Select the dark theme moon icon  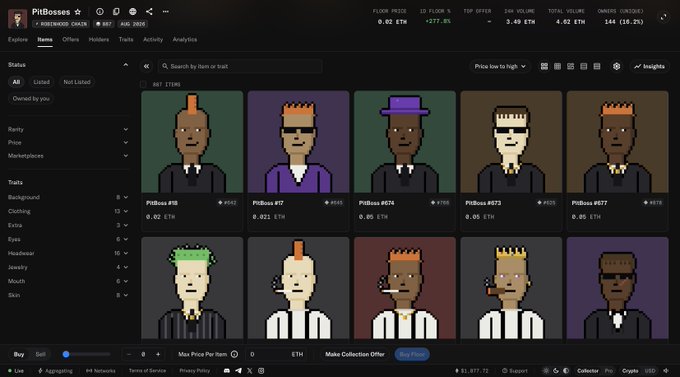pyautogui.click(x=556, y=371)
